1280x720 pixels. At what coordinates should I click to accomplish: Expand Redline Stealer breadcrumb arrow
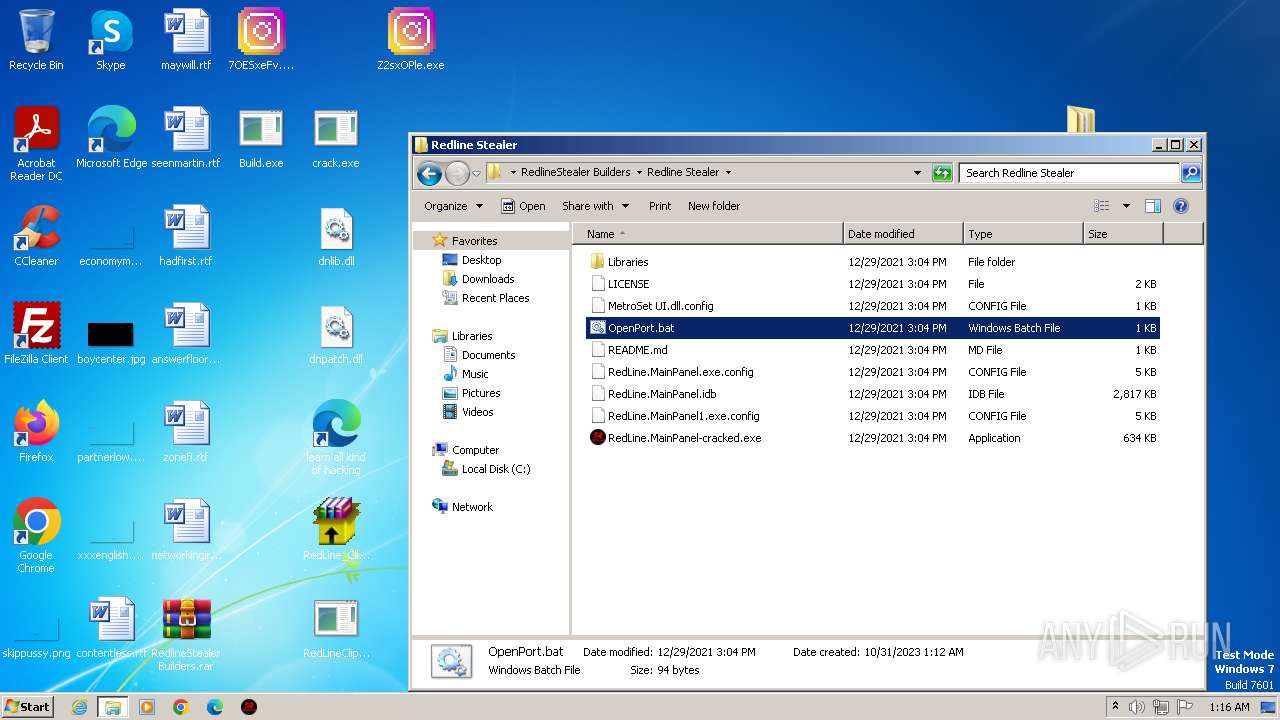tap(728, 172)
